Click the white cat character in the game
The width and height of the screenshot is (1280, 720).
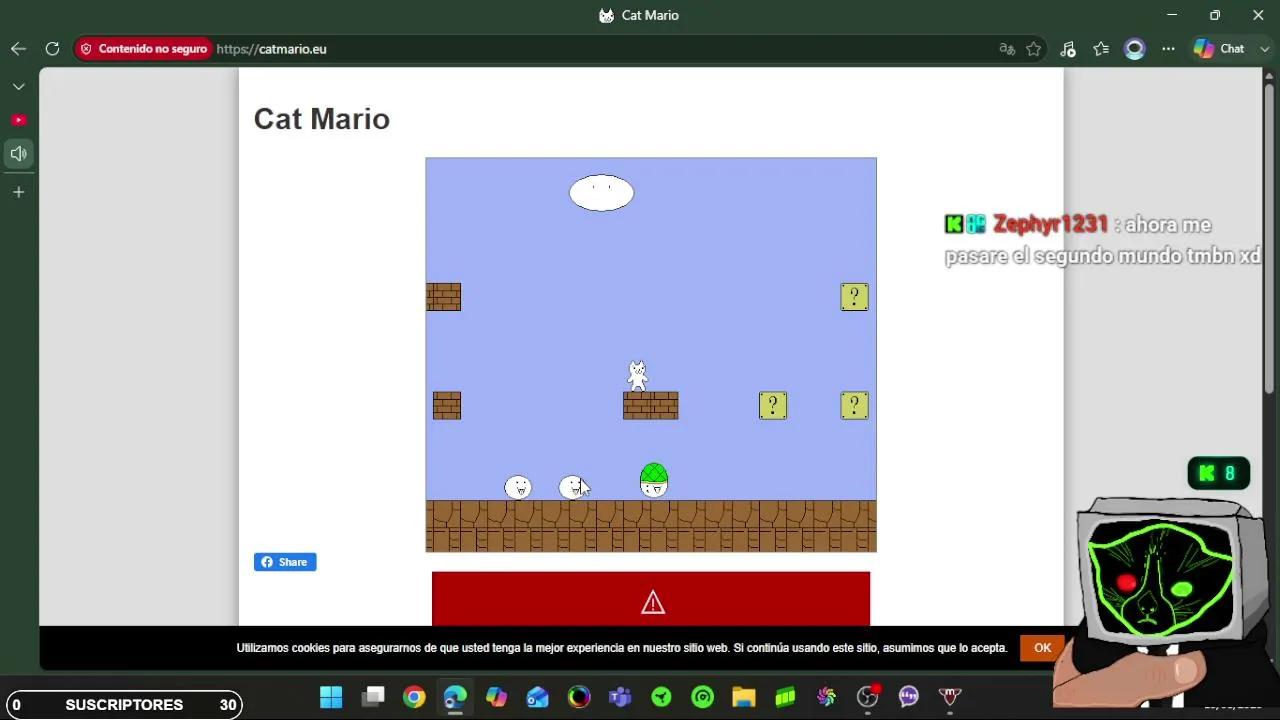[x=637, y=375]
